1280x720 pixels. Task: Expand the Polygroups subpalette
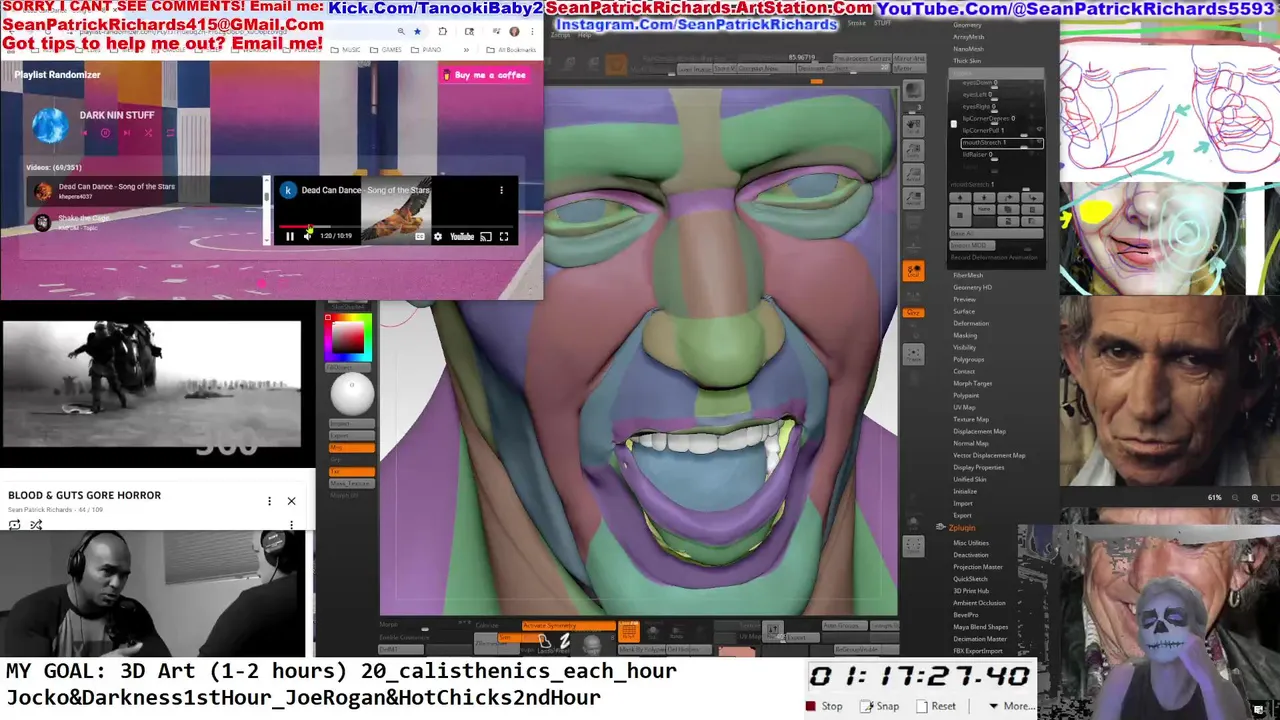click(x=969, y=359)
